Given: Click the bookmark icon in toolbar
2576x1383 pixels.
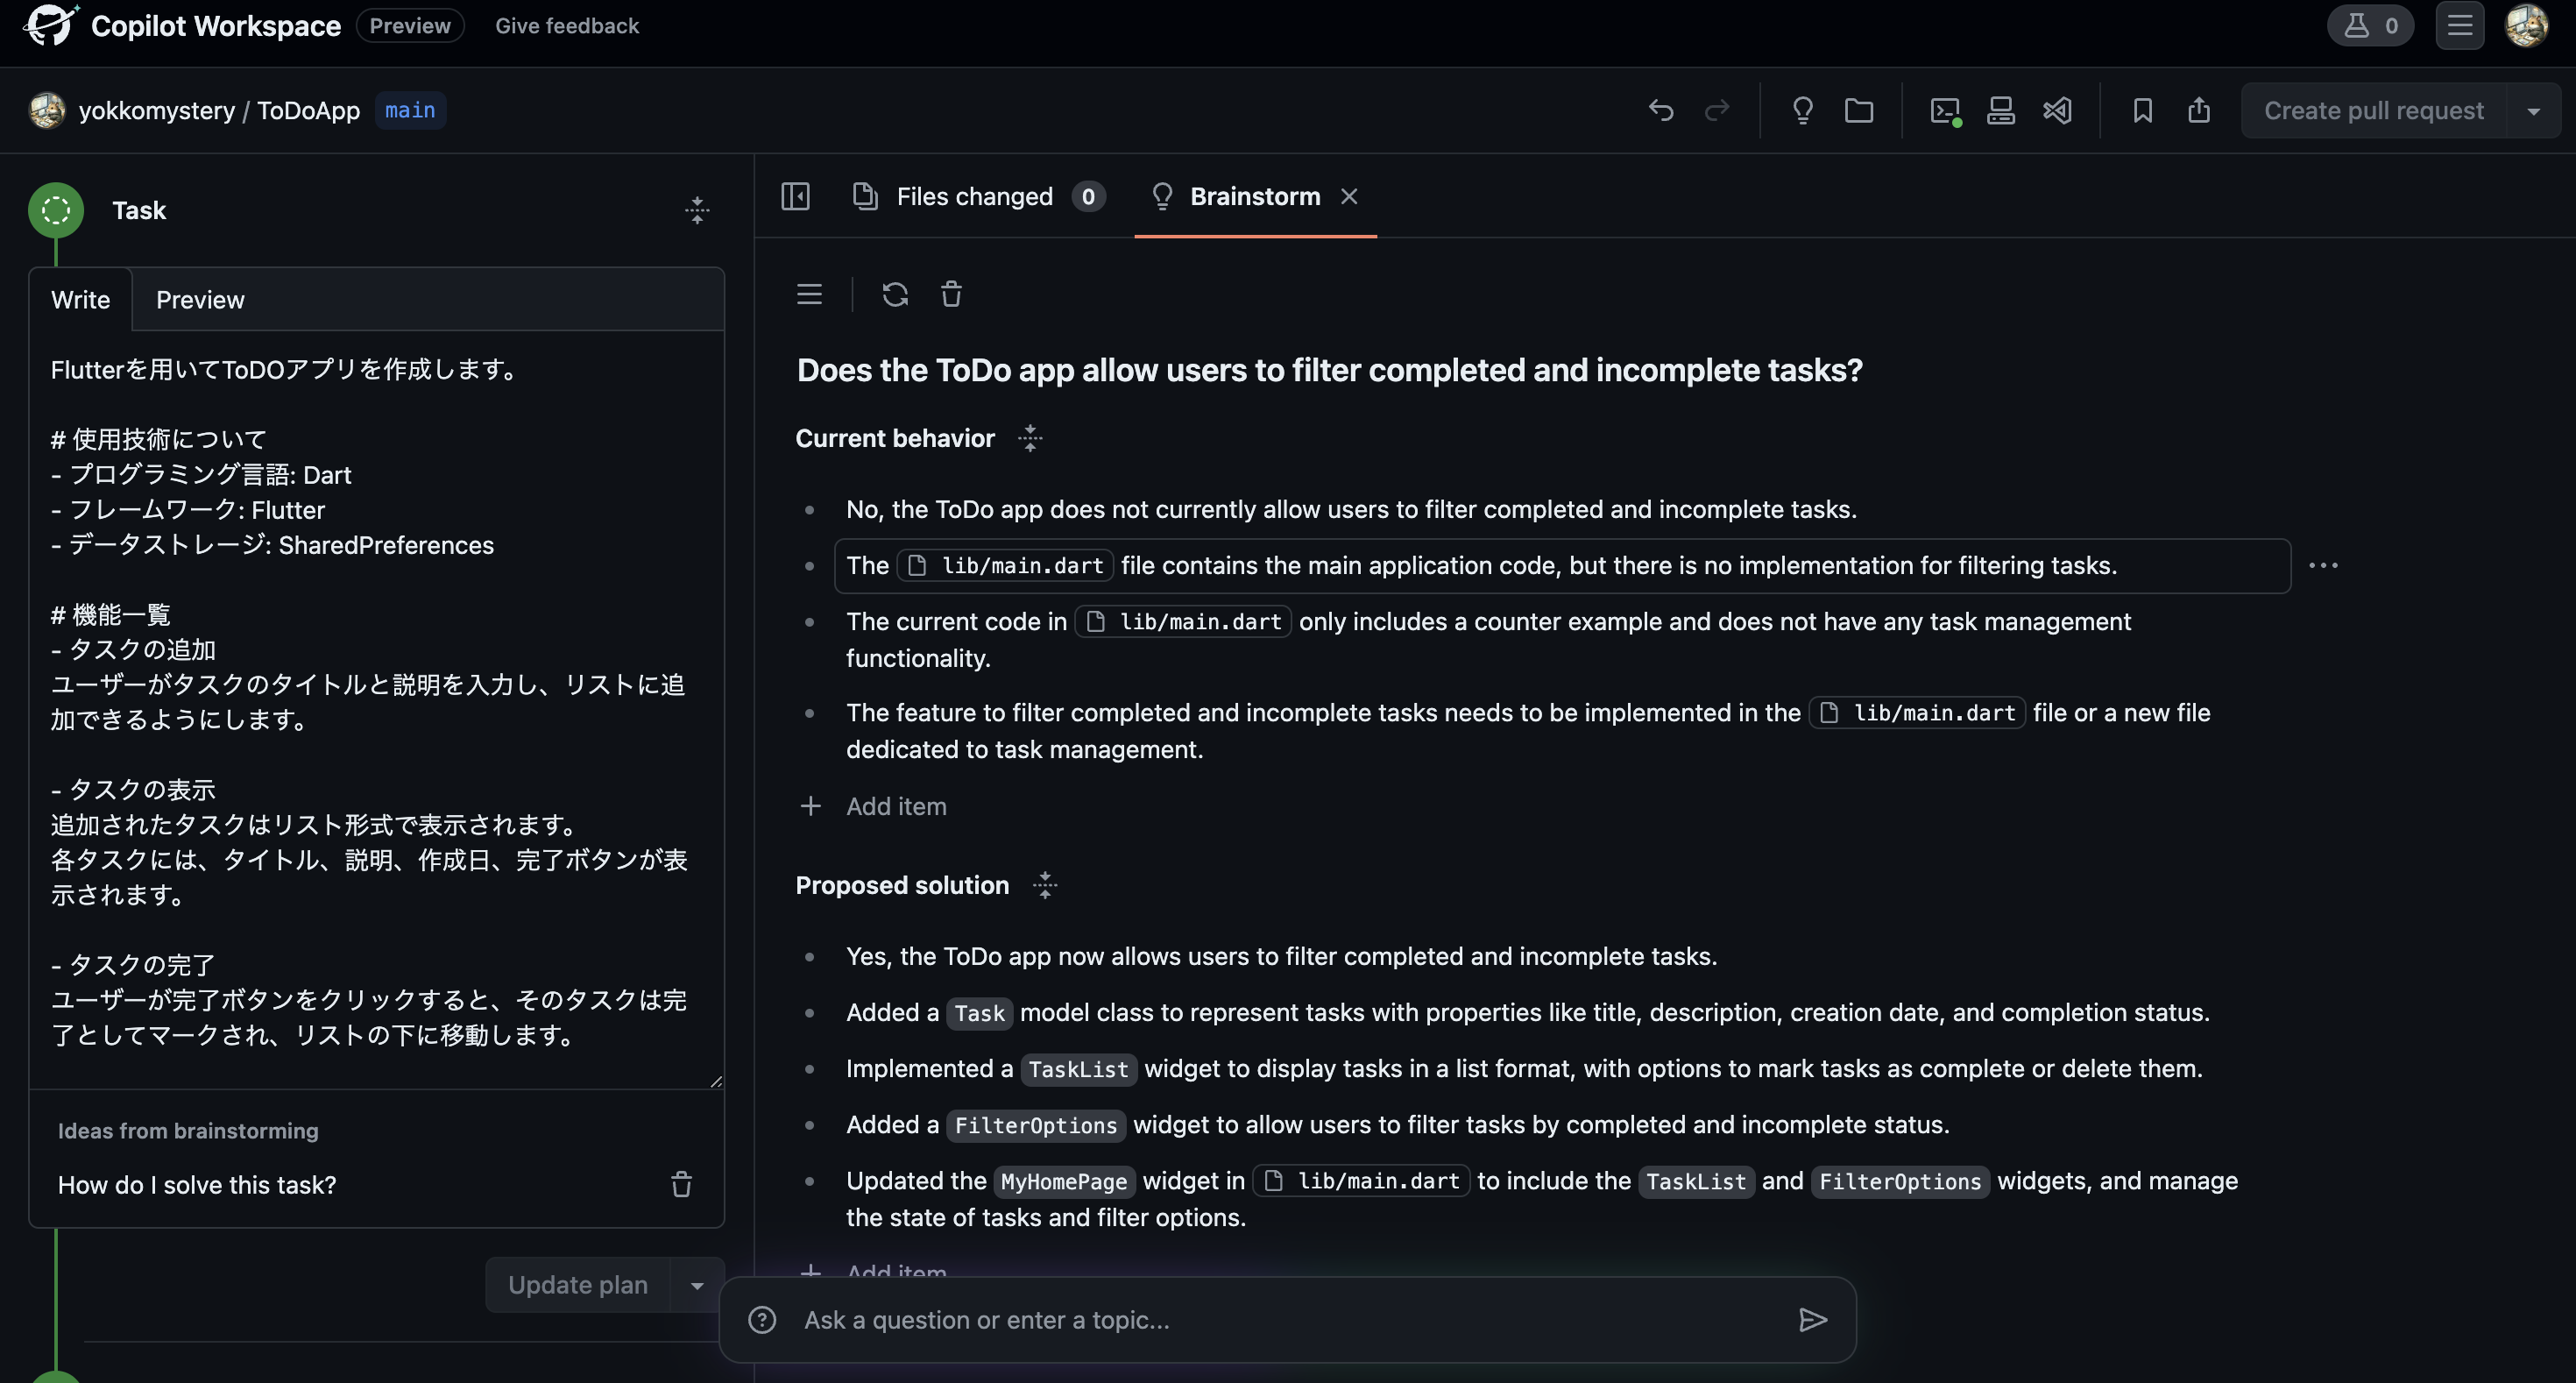Looking at the screenshot, I should [x=2142, y=110].
